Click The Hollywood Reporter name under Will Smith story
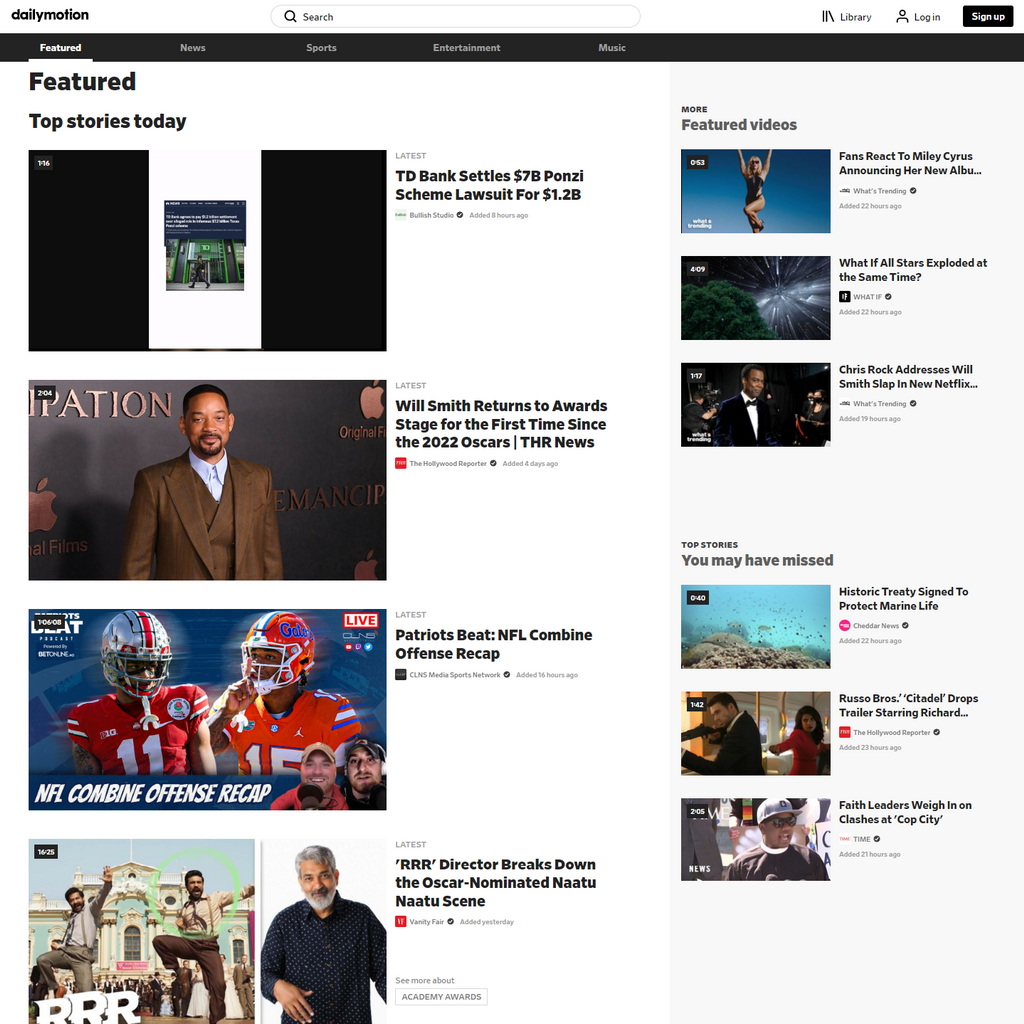 [448, 463]
